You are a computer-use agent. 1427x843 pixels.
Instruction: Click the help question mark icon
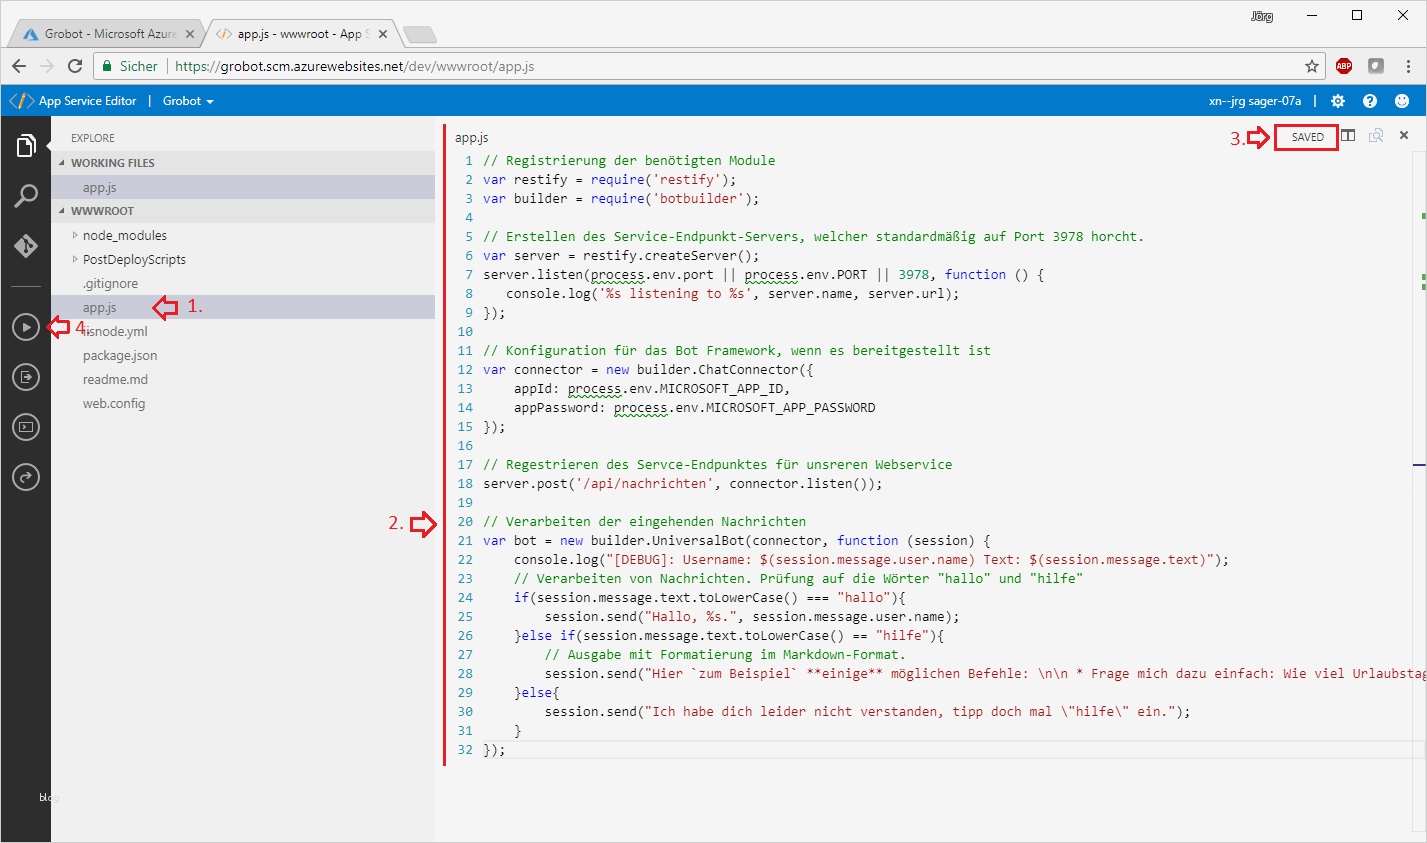pos(1370,101)
